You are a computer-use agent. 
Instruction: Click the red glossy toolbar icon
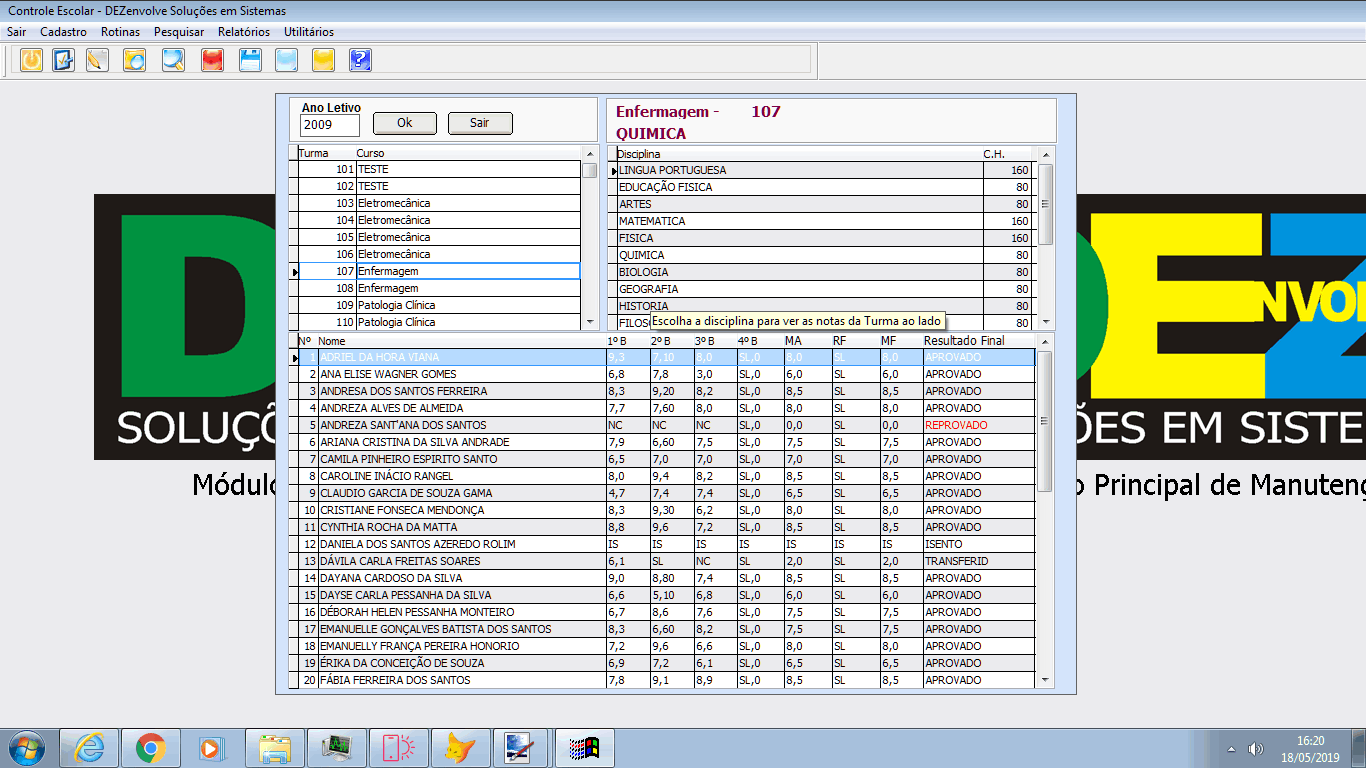pyautogui.click(x=211, y=60)
